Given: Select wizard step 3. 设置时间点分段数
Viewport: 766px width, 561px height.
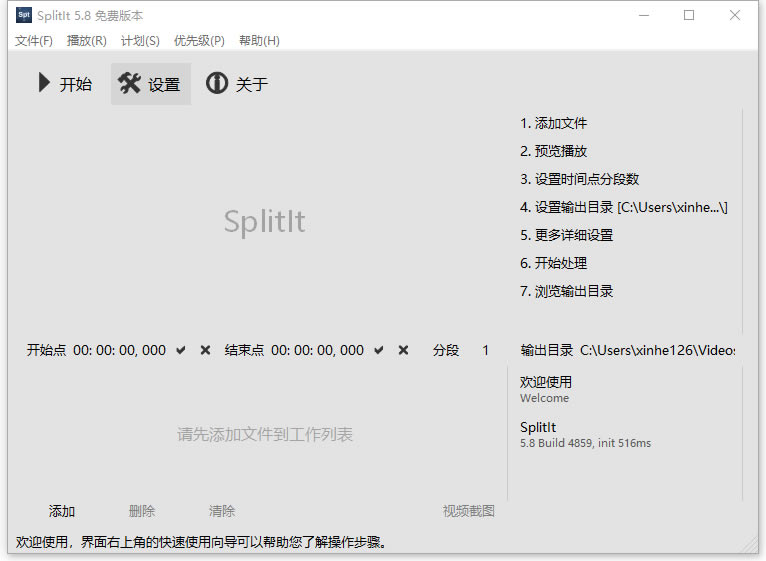Looking at the screenshot, I should (579, 179).
